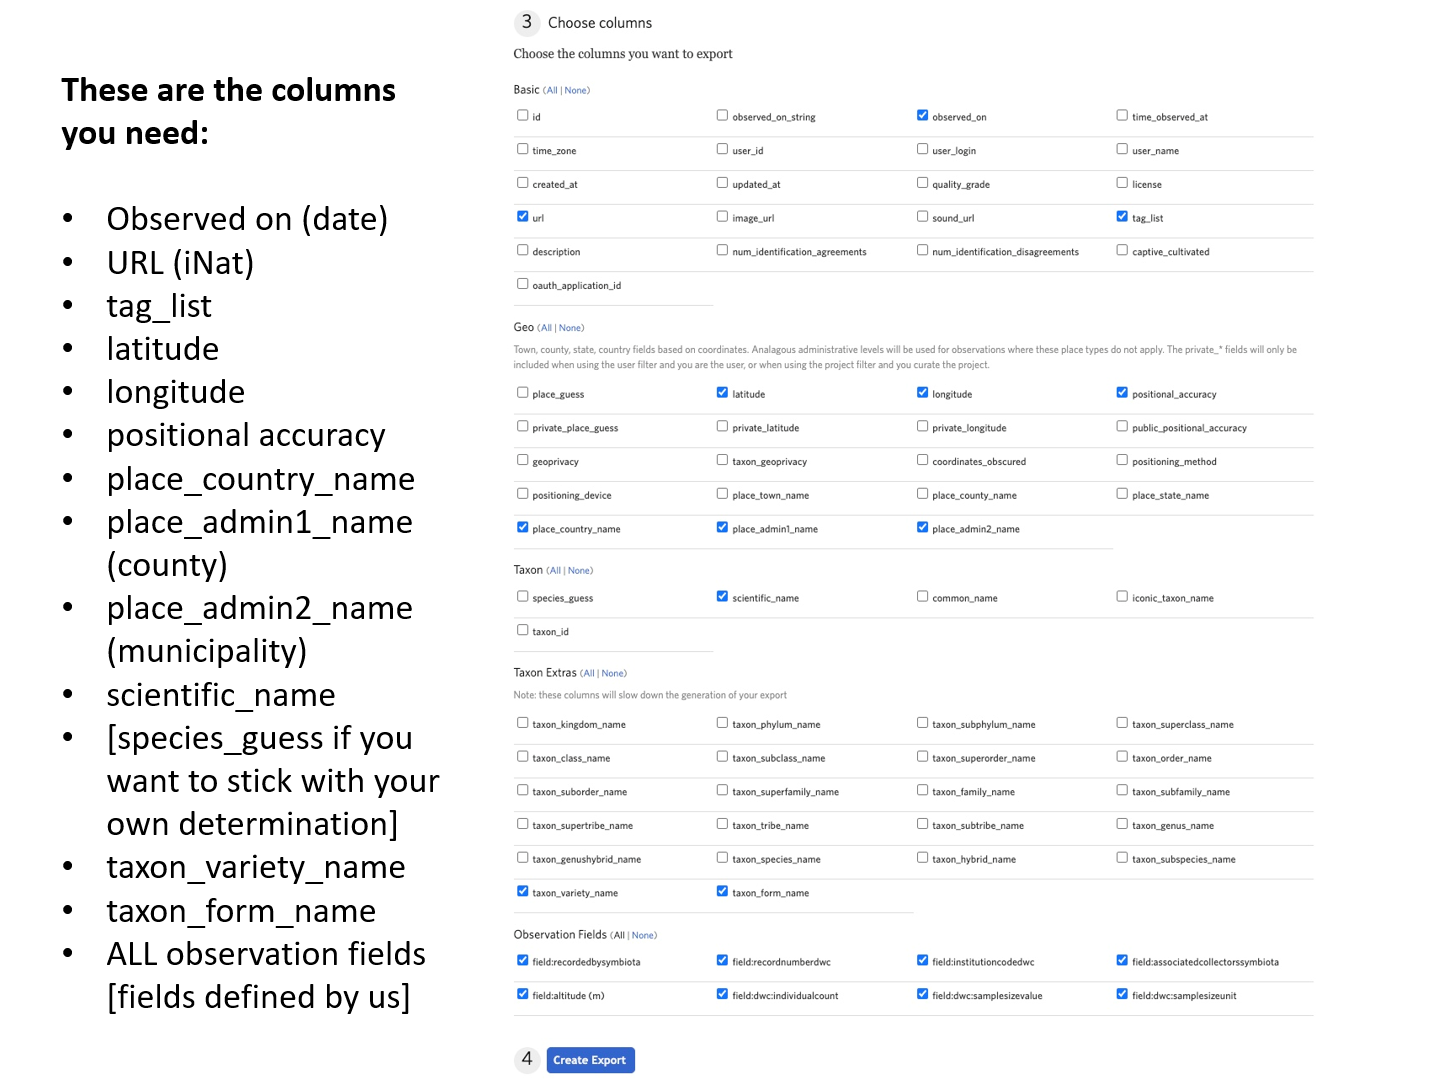1439x1080 pixels.
Task: Uncheck taxon_form_name in Taxon Extras
Action: (722, 889)
